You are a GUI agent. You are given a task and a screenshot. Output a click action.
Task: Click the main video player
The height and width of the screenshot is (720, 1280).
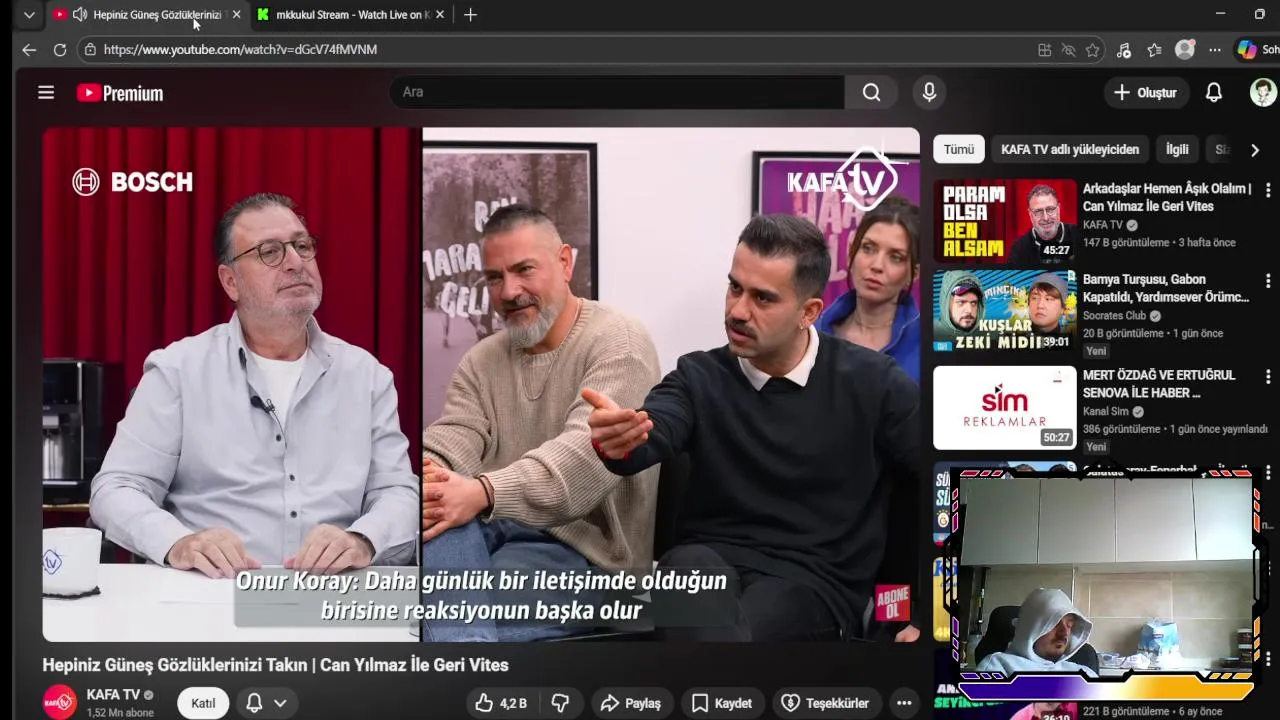click(x=481, y=384)
